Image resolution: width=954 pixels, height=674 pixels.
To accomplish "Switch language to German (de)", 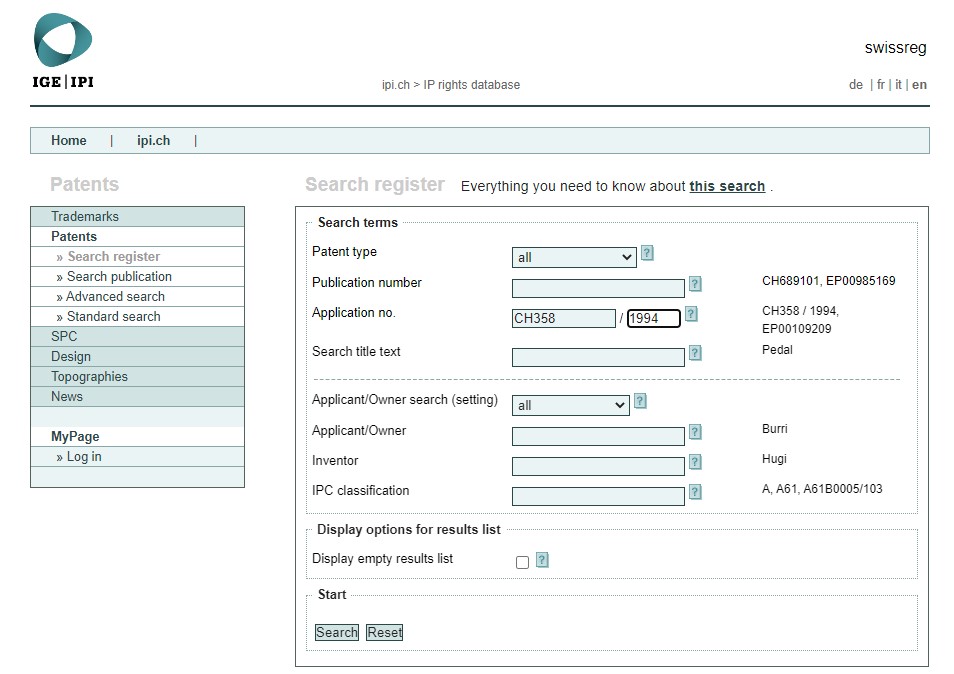I will tap(856, 85).
